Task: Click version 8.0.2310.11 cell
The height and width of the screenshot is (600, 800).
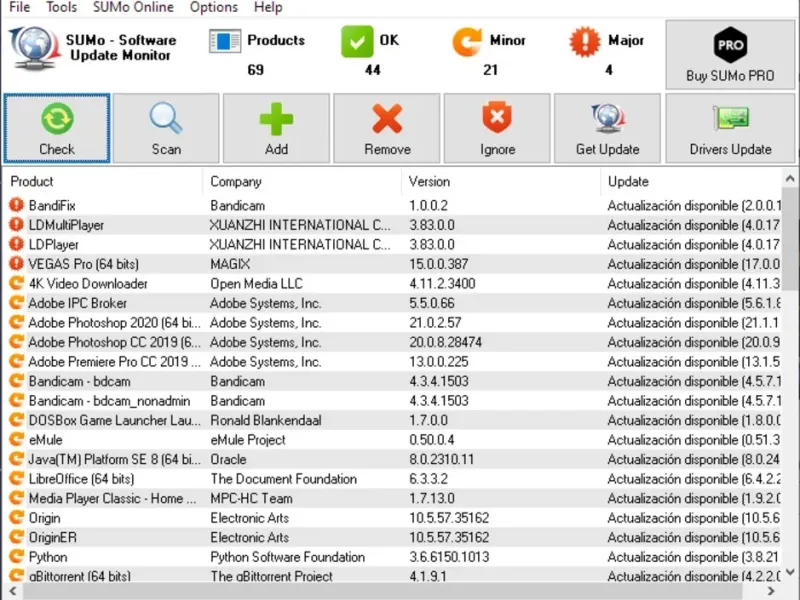Action: [441, 459]
